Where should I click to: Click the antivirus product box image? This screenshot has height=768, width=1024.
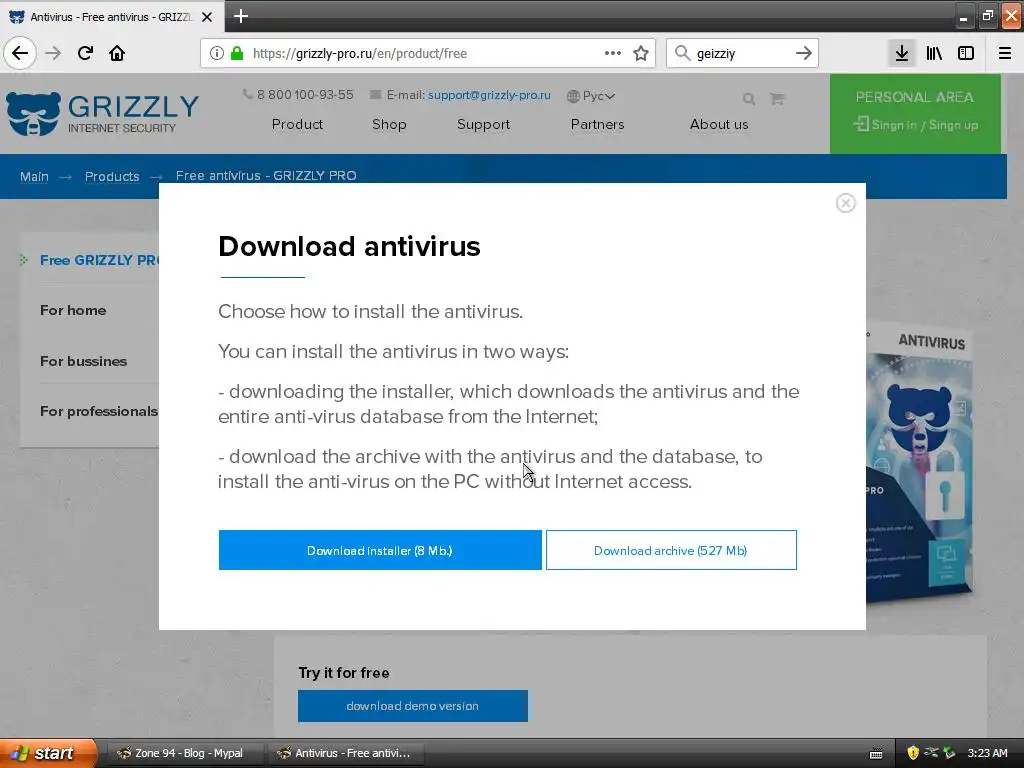point(920,460)
